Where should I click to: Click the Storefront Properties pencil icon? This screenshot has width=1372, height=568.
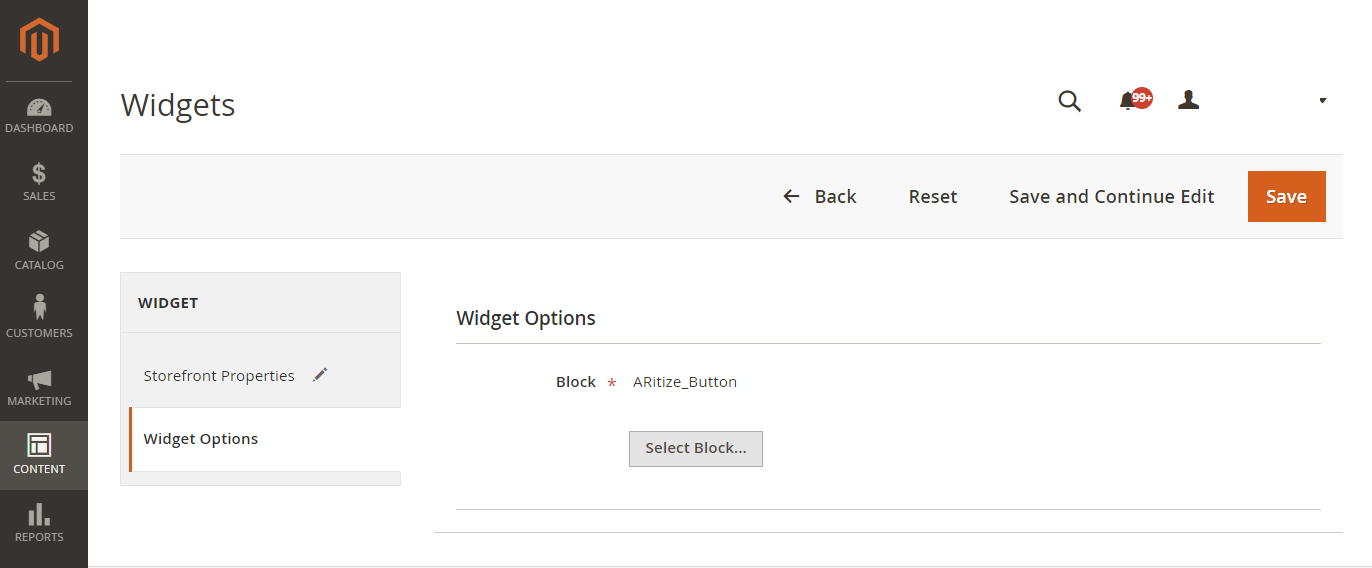pos(320,375)
